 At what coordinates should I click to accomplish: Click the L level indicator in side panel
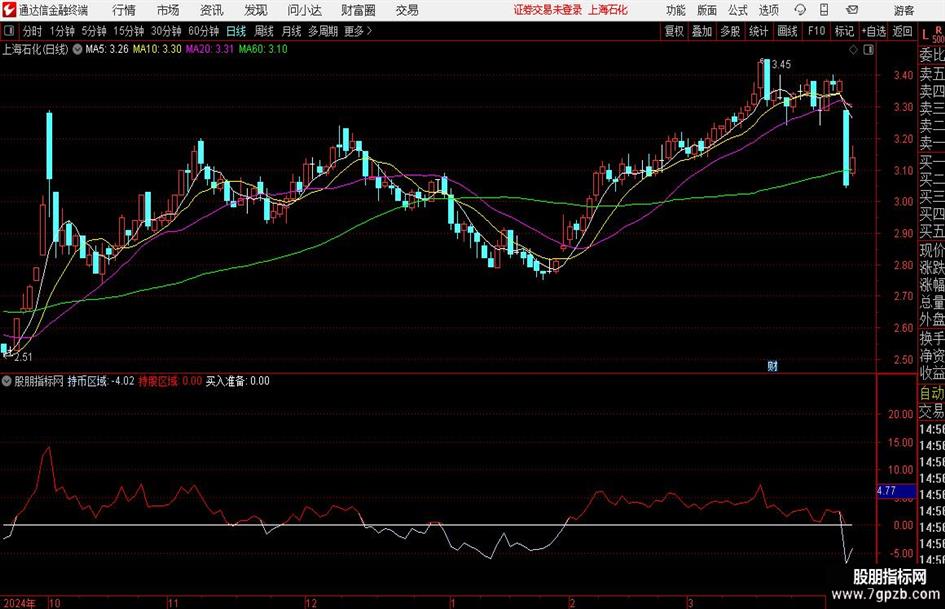925,36
